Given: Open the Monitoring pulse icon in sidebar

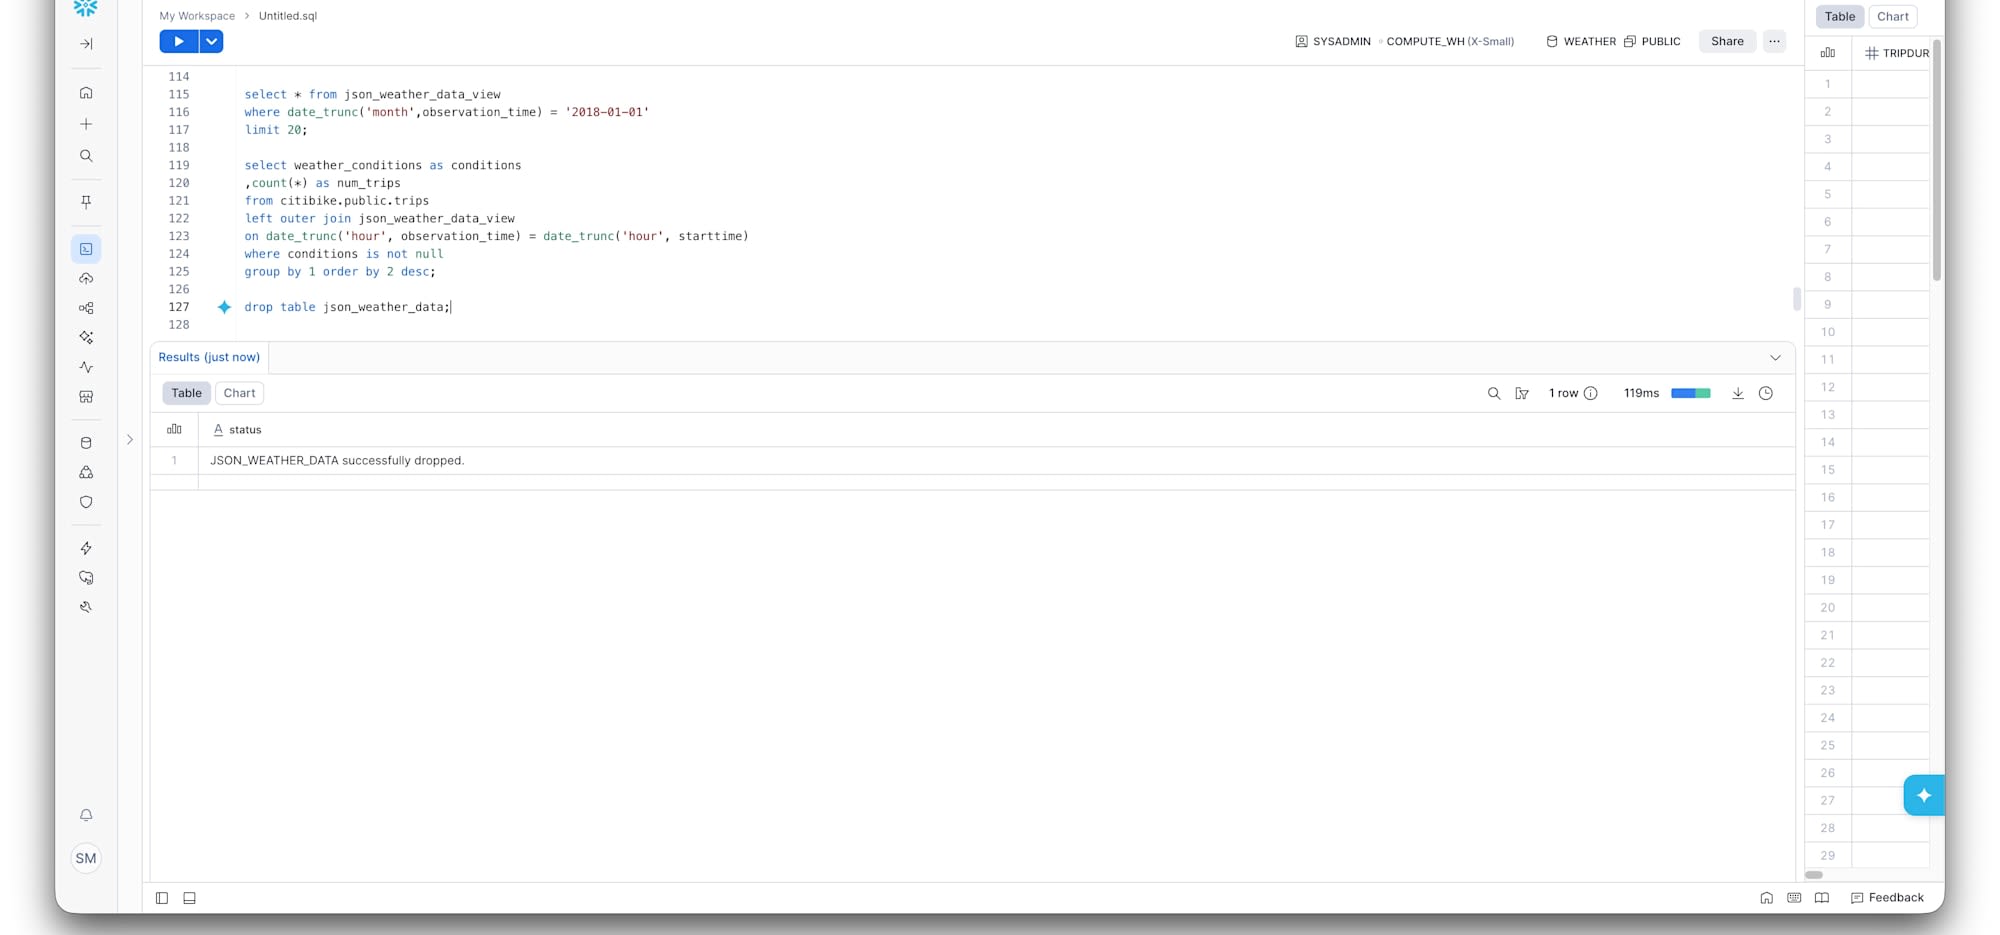Looking at the screenshot, I should coord(86,367).
